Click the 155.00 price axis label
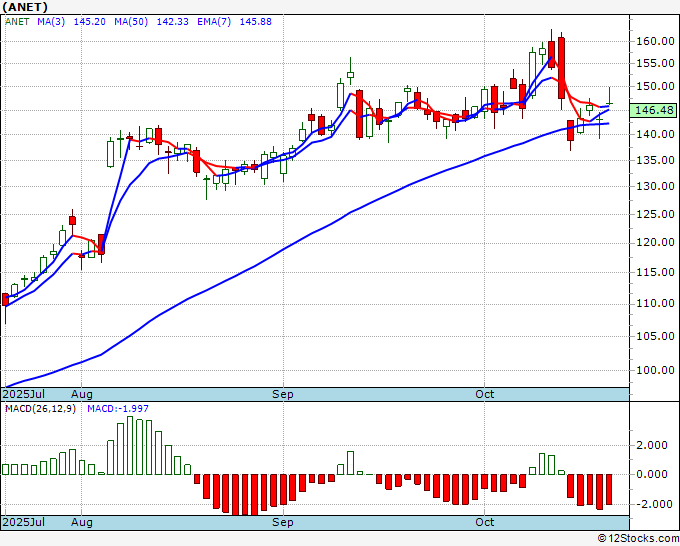 [x=655, y=63]
